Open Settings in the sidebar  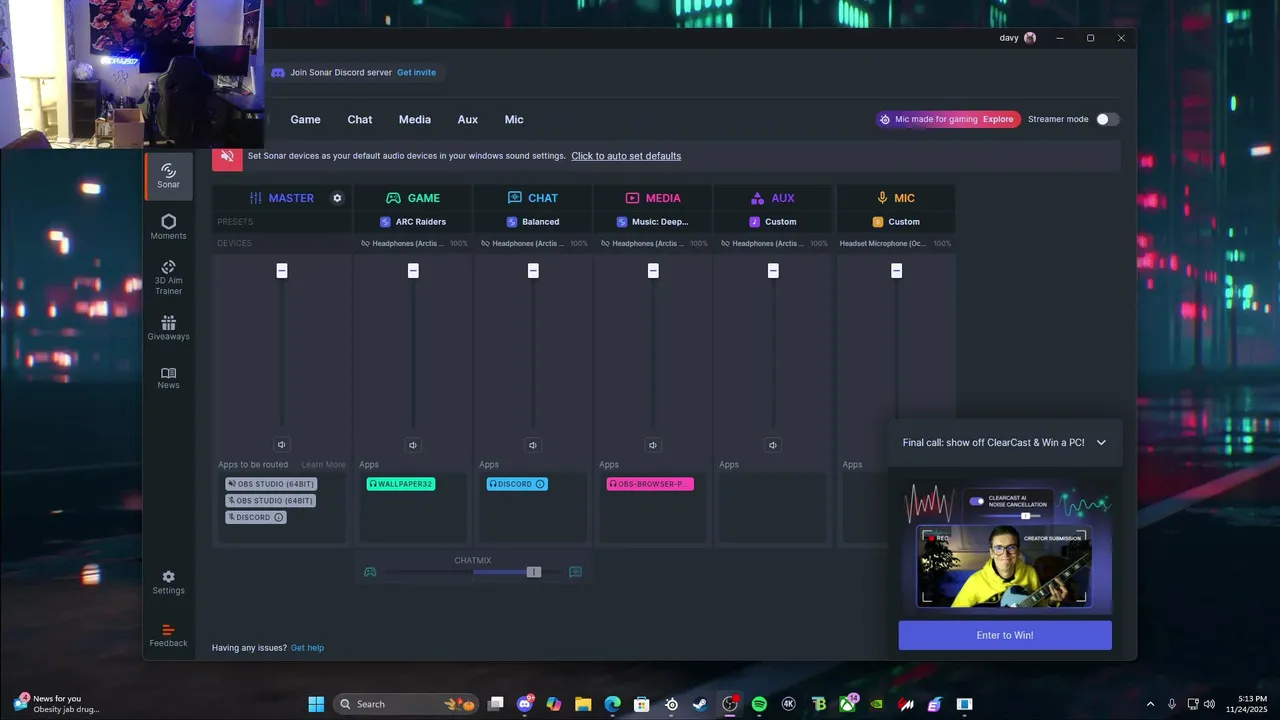click(168, 582)
